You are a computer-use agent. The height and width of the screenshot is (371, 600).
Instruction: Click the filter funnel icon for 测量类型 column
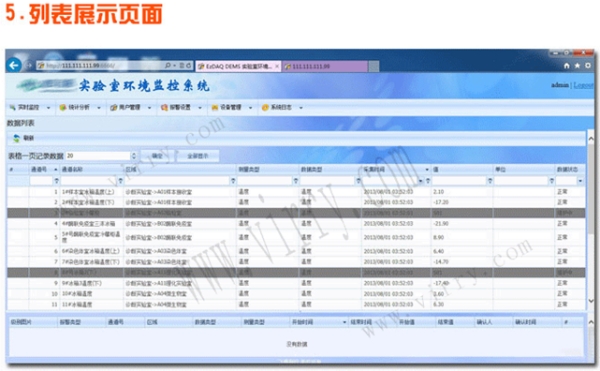point(295,181)
